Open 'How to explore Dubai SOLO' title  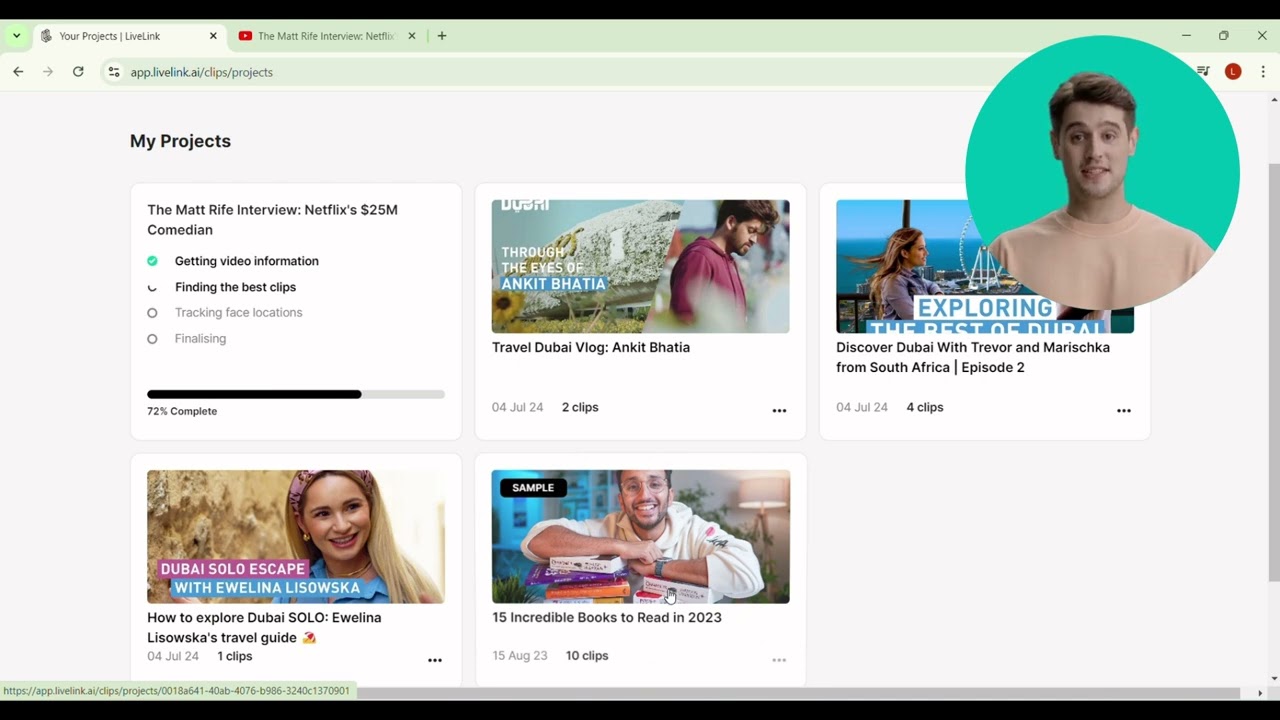click(264, 627)
